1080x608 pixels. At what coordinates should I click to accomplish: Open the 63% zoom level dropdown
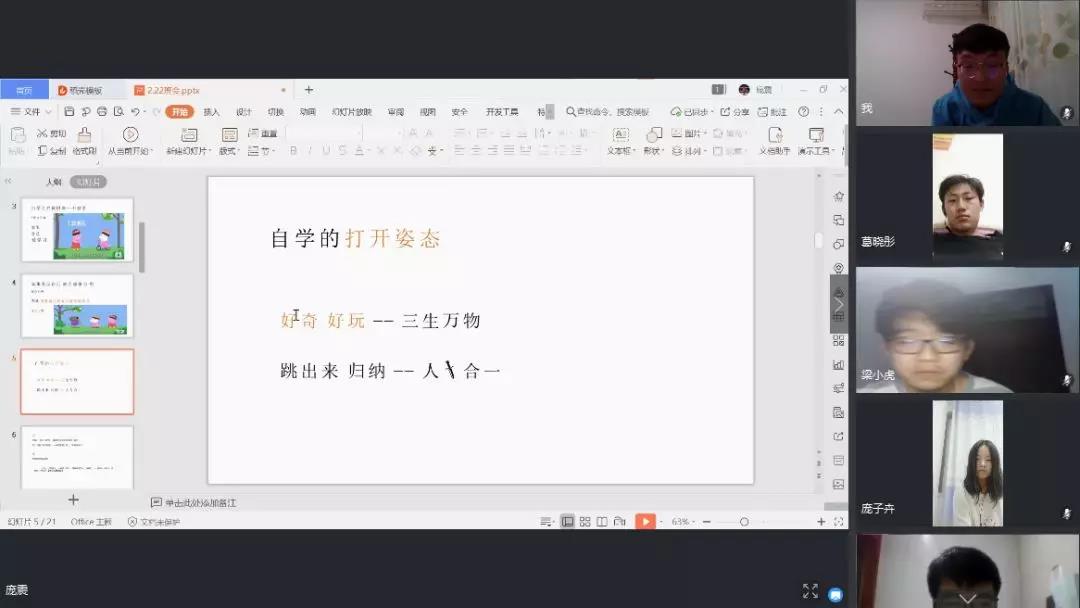click(x=680, y=522)
